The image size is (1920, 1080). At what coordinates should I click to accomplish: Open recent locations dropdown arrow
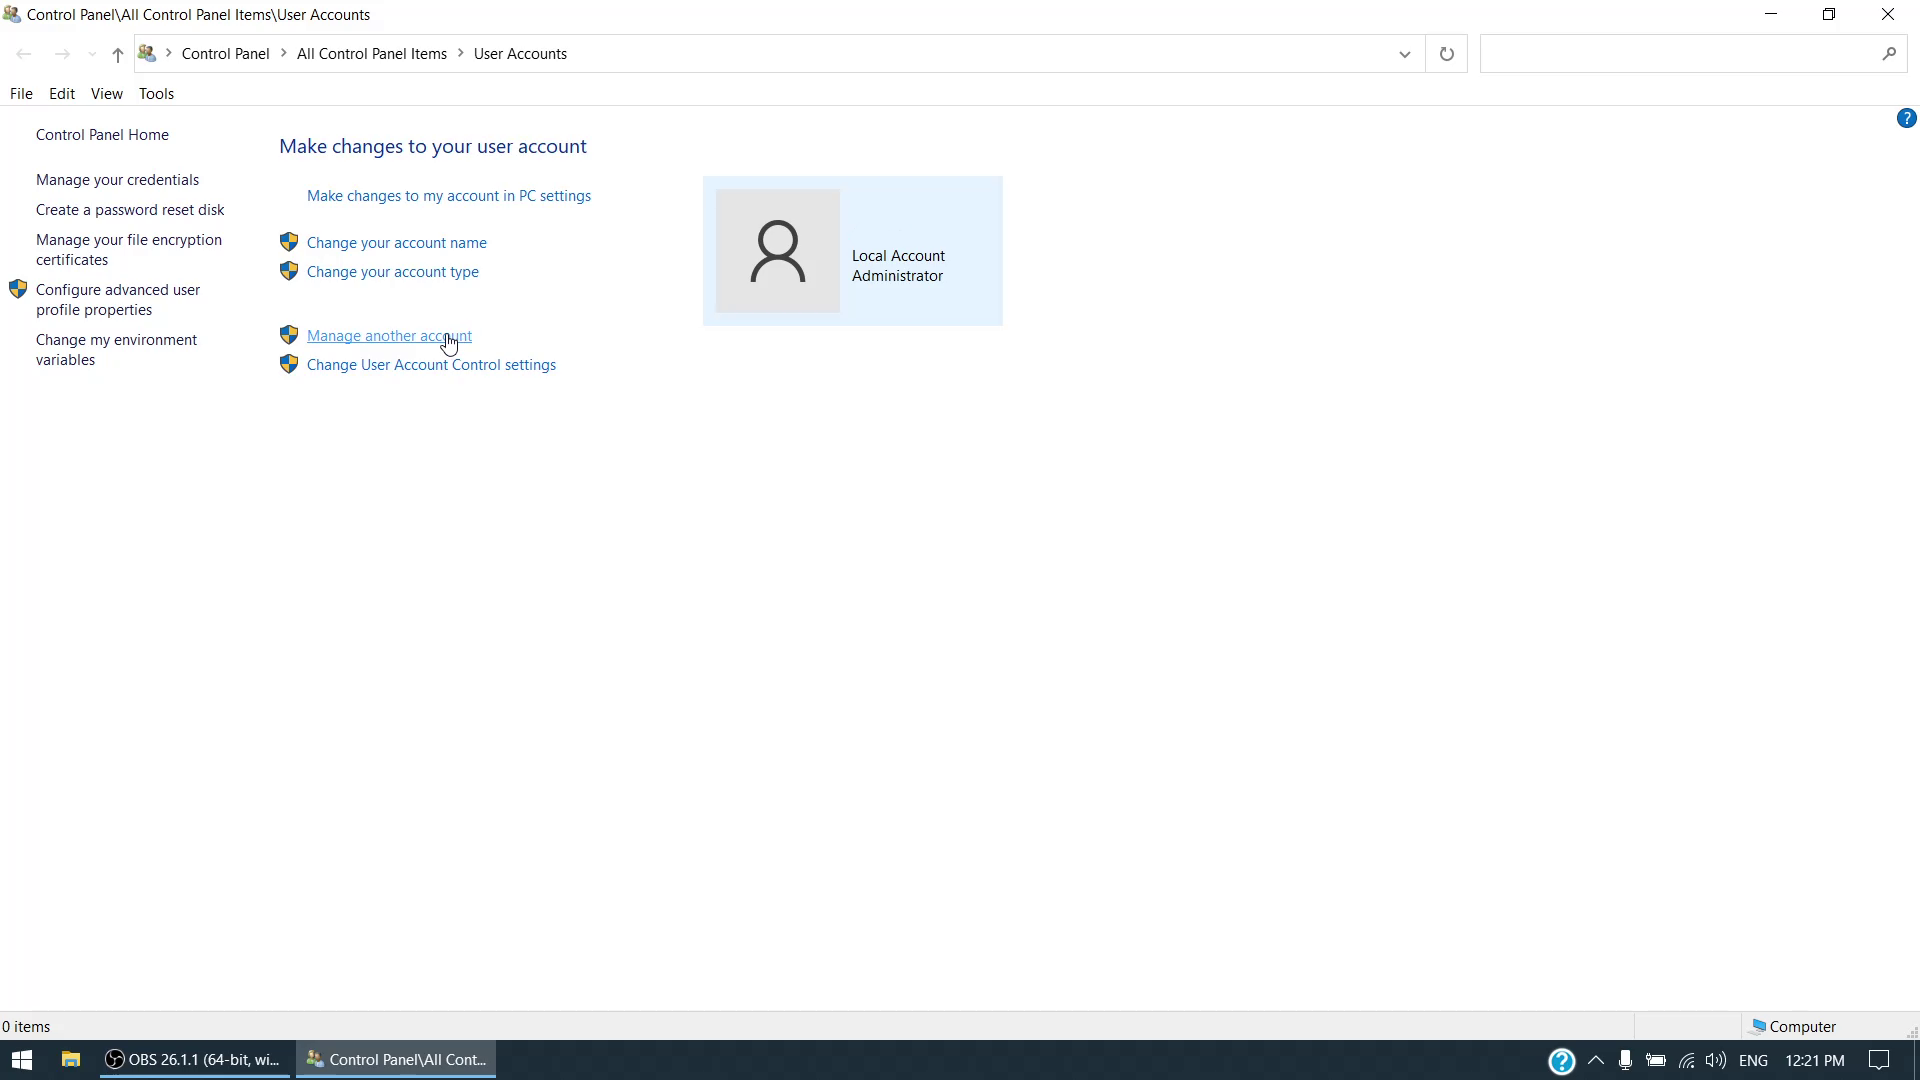click(x=92, y=55)
